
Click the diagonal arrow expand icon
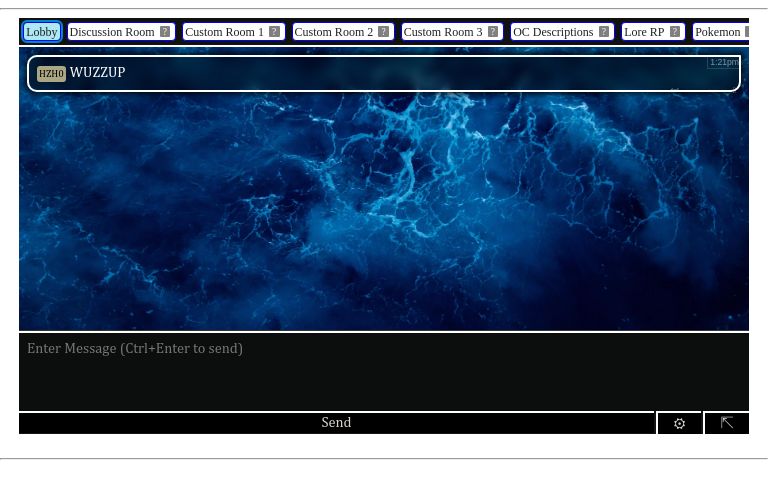pos(727,424)
